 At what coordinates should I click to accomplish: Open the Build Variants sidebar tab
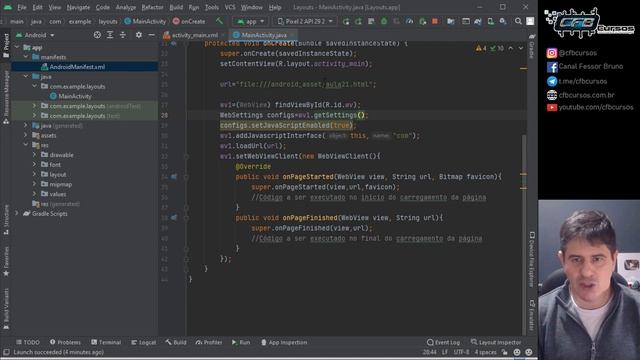point(6,308)
